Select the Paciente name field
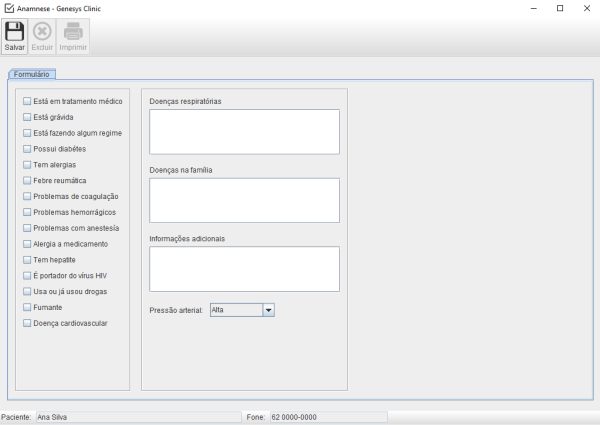 137,416
